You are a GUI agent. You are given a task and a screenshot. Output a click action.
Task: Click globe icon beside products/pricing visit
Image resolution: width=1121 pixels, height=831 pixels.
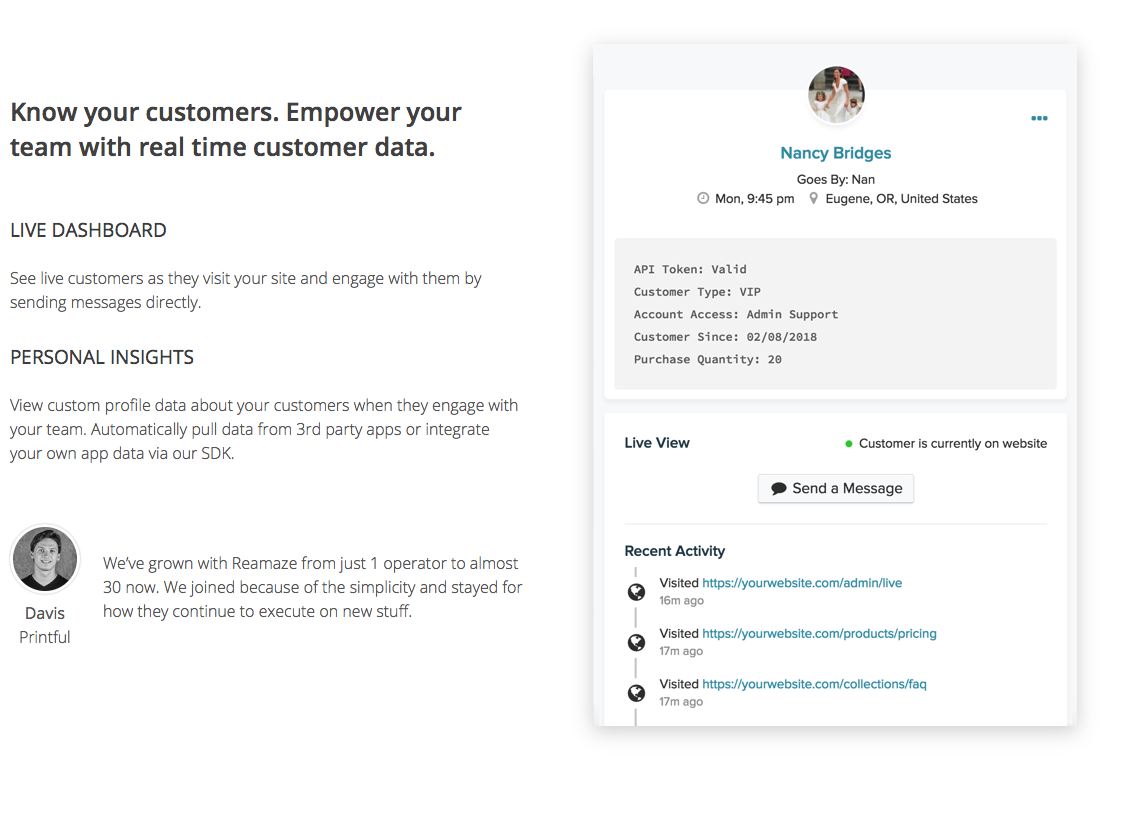(x=636, y=642)
